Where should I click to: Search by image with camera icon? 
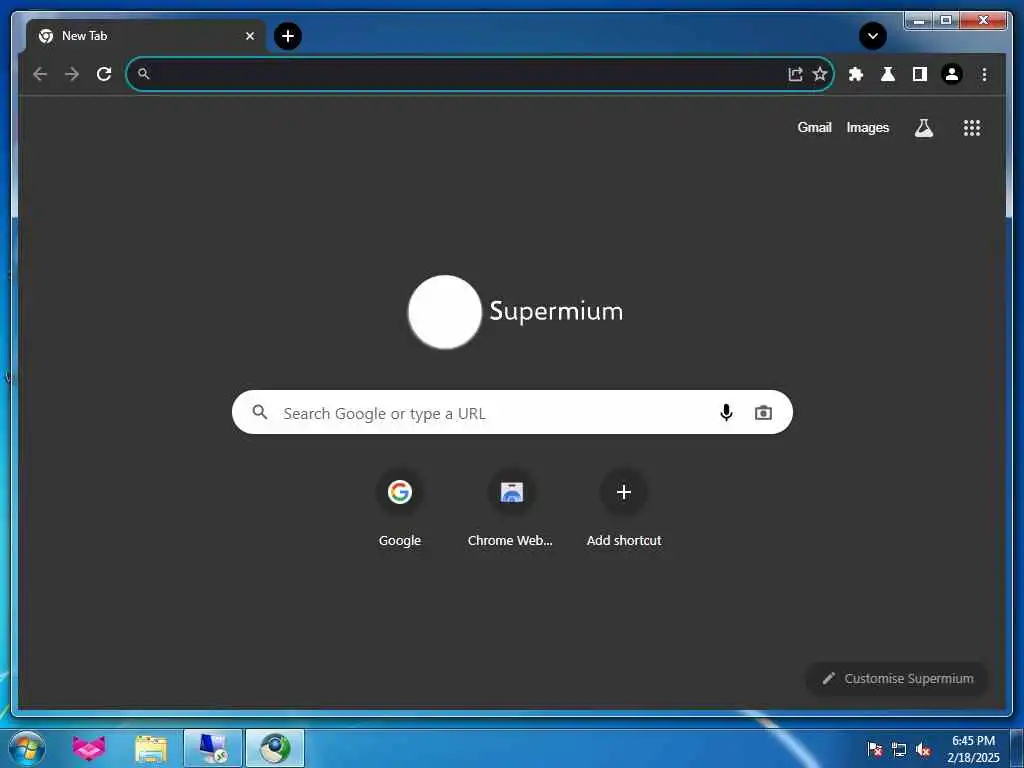pyautogui.click(x=763, y=413)
